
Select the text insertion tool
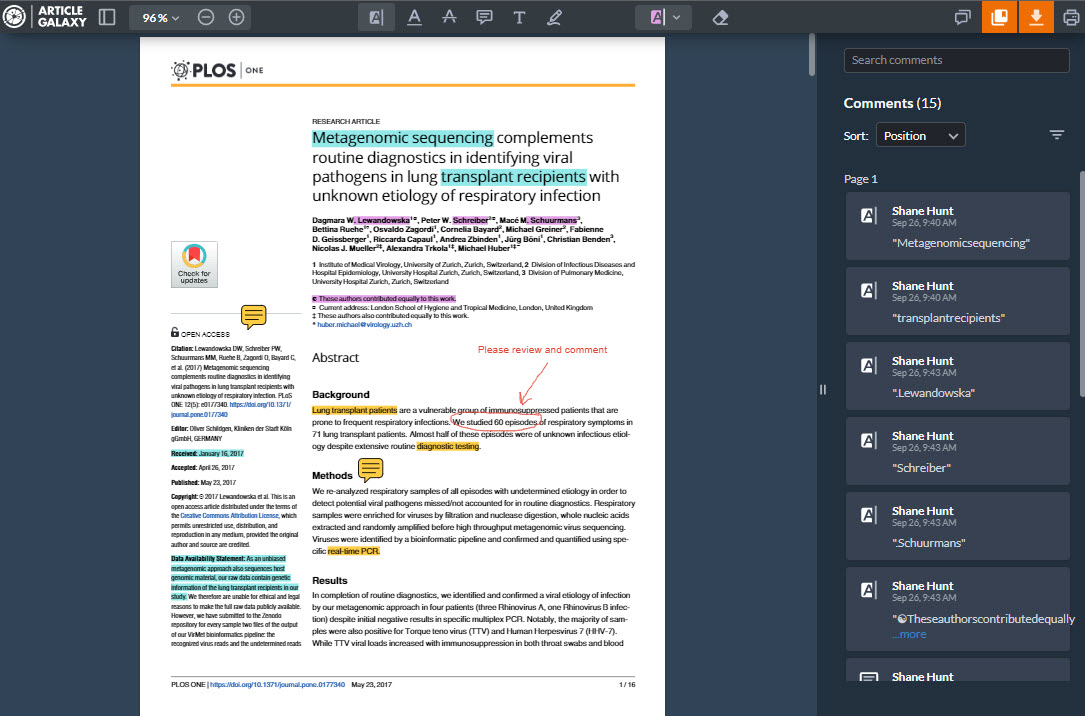click(519, 16)
